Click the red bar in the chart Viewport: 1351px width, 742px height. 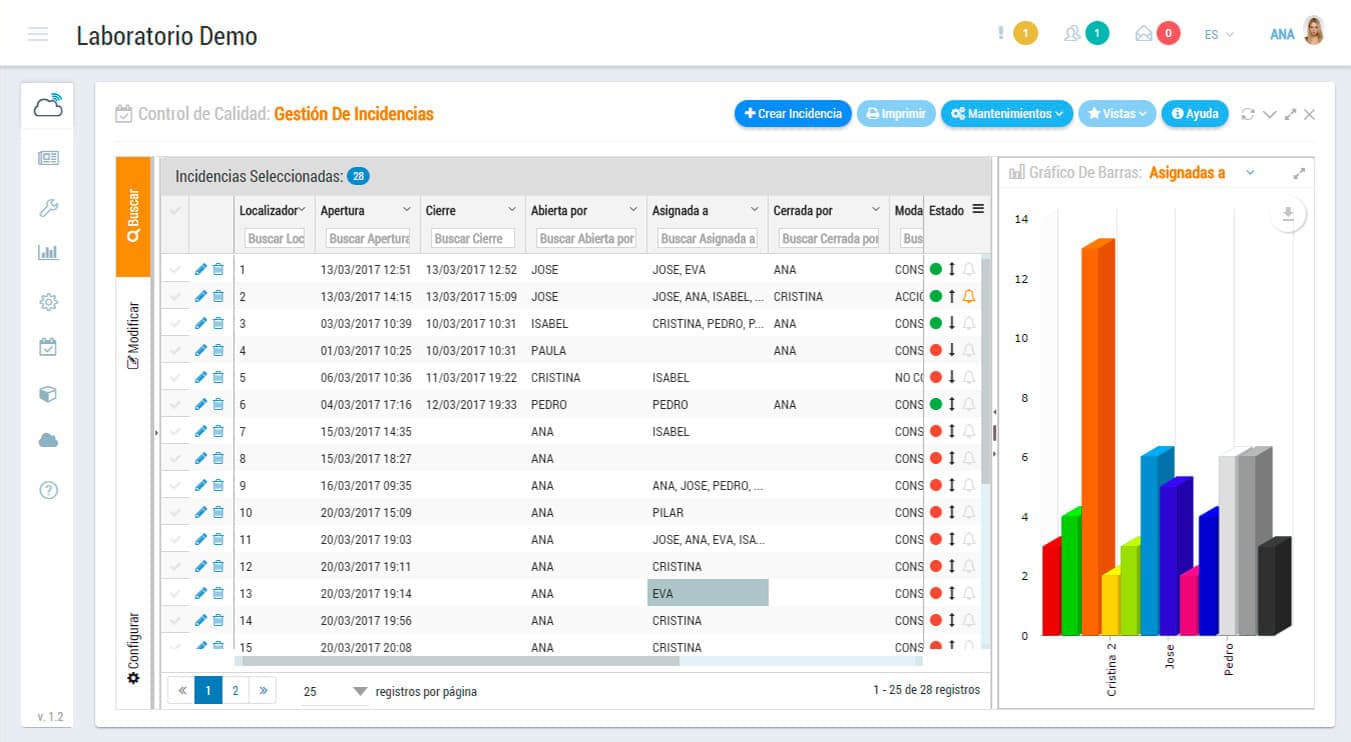[x=1050, y=590]
